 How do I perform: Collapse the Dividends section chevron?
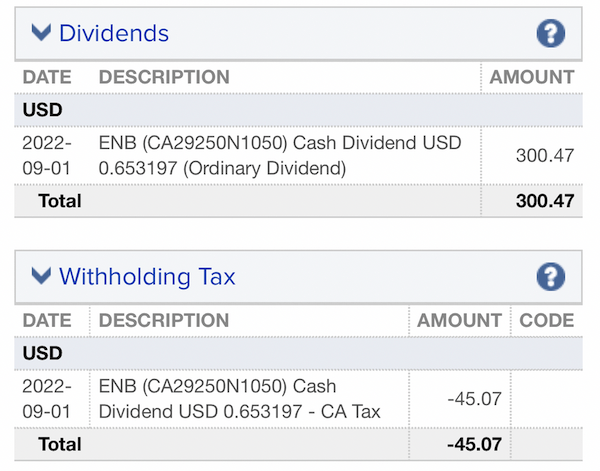tap(41, 33)
